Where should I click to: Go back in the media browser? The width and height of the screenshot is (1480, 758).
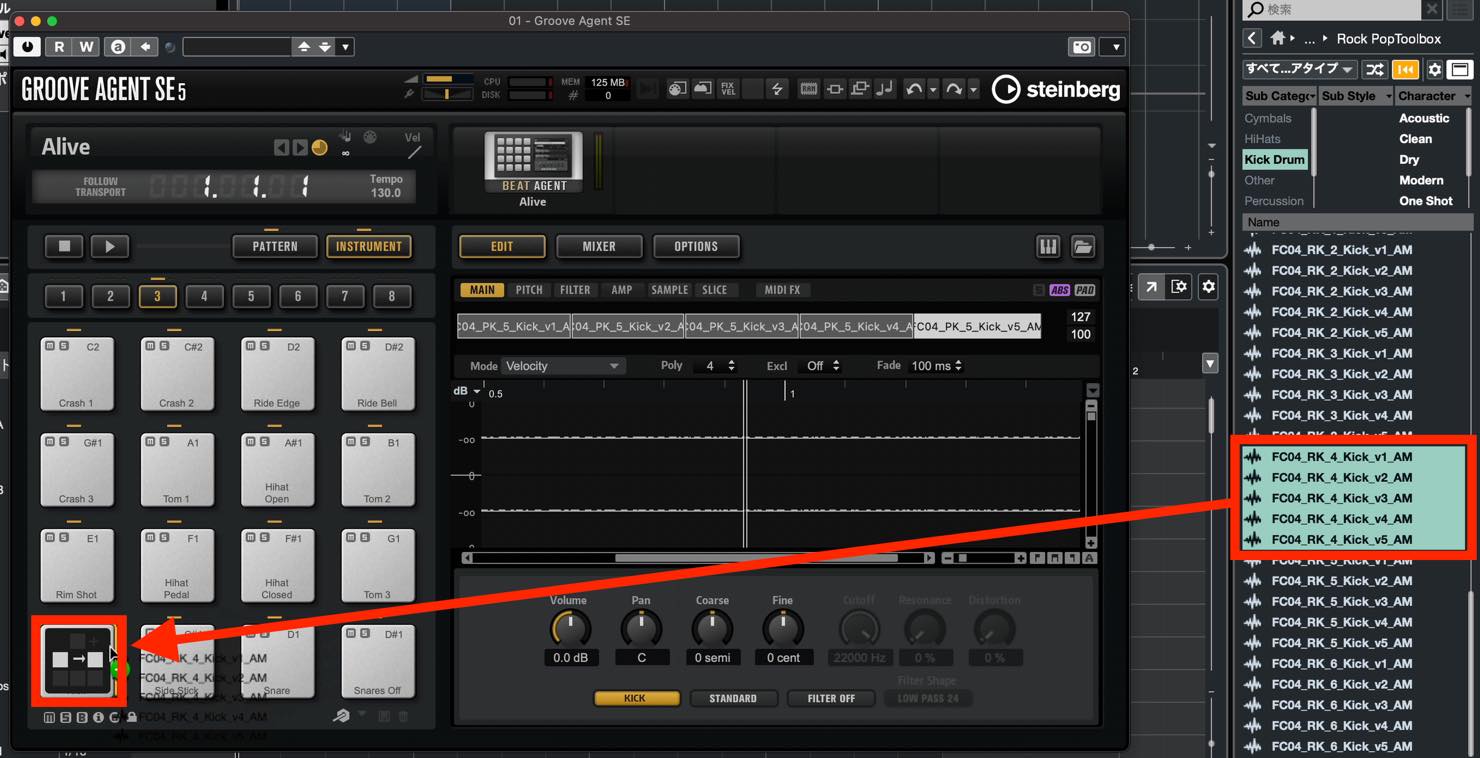coord(1252,38)
